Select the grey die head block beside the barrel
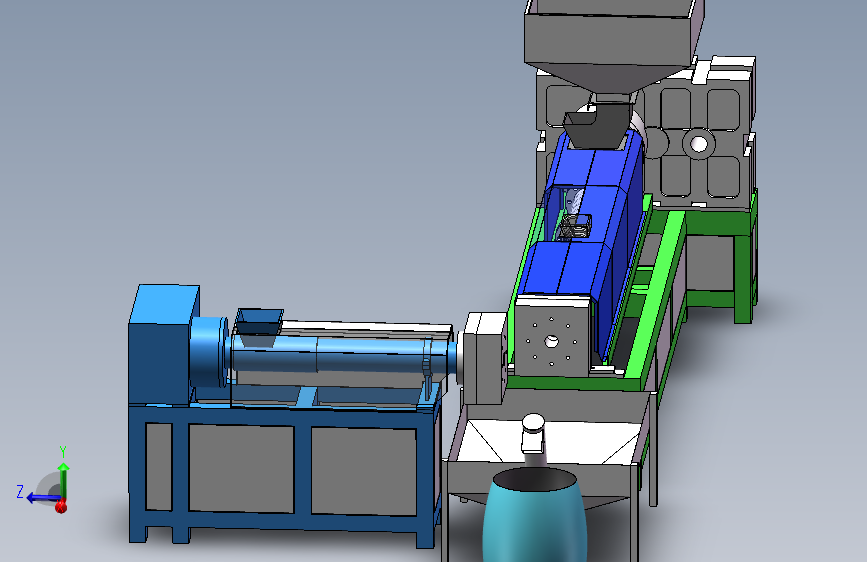 [485, 357]
